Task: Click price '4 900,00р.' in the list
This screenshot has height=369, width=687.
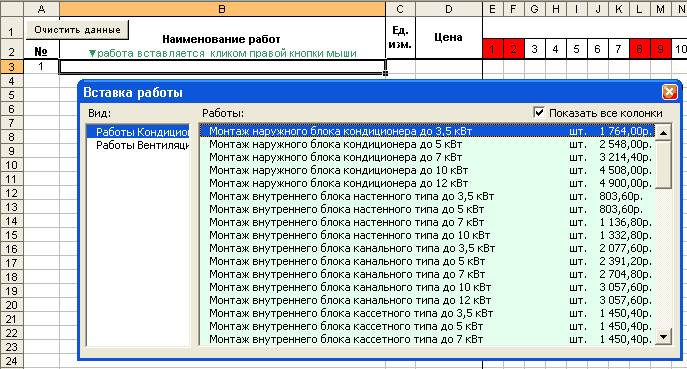Action: click(x=626, y=183)
